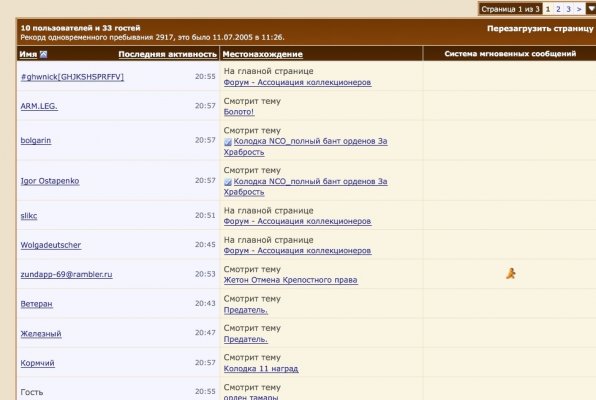Open user #ghwnick[GHJKSHSPRFFV] profile
The height and width of the screenshot is (400, 596).
[x=72, y=77]
